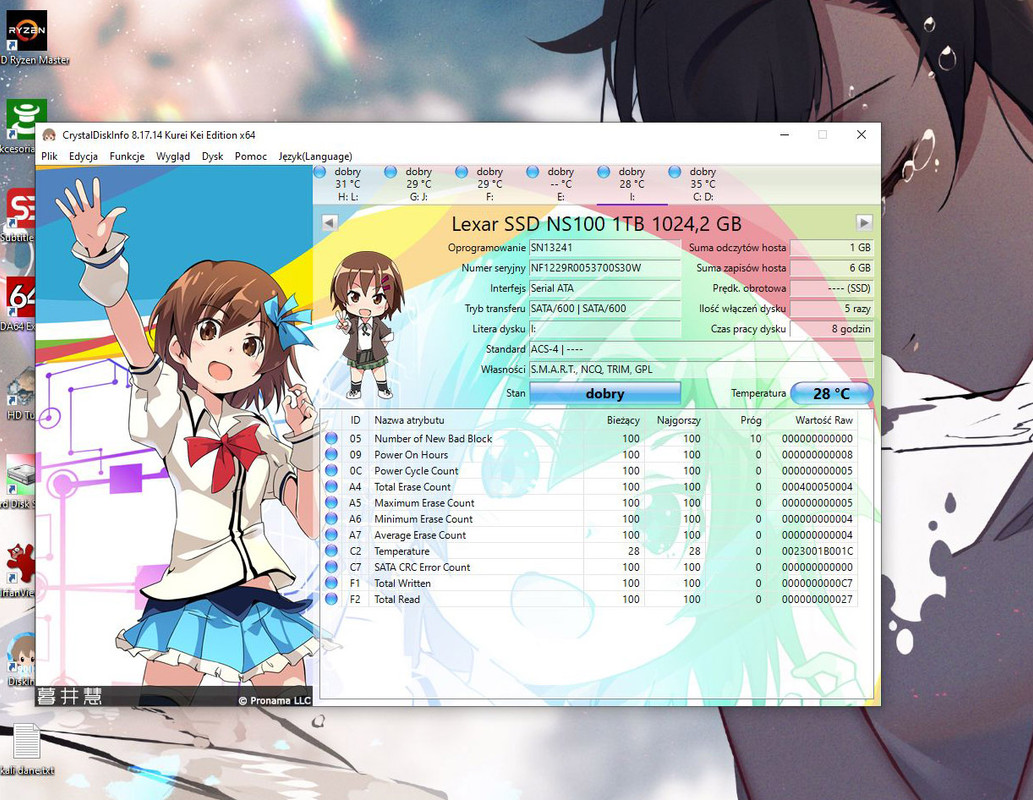This screenshot has height=800, width=1033.
Task: Open Ryzen Master desktop shortcut
Action: [26, 38]
